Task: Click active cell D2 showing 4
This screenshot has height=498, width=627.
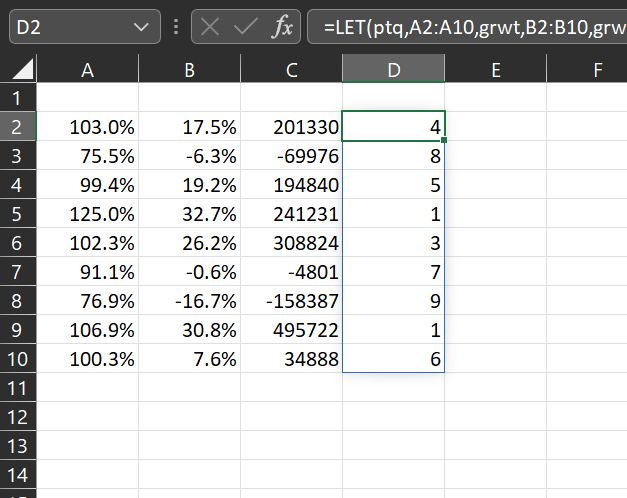Action: pos(393,126)
